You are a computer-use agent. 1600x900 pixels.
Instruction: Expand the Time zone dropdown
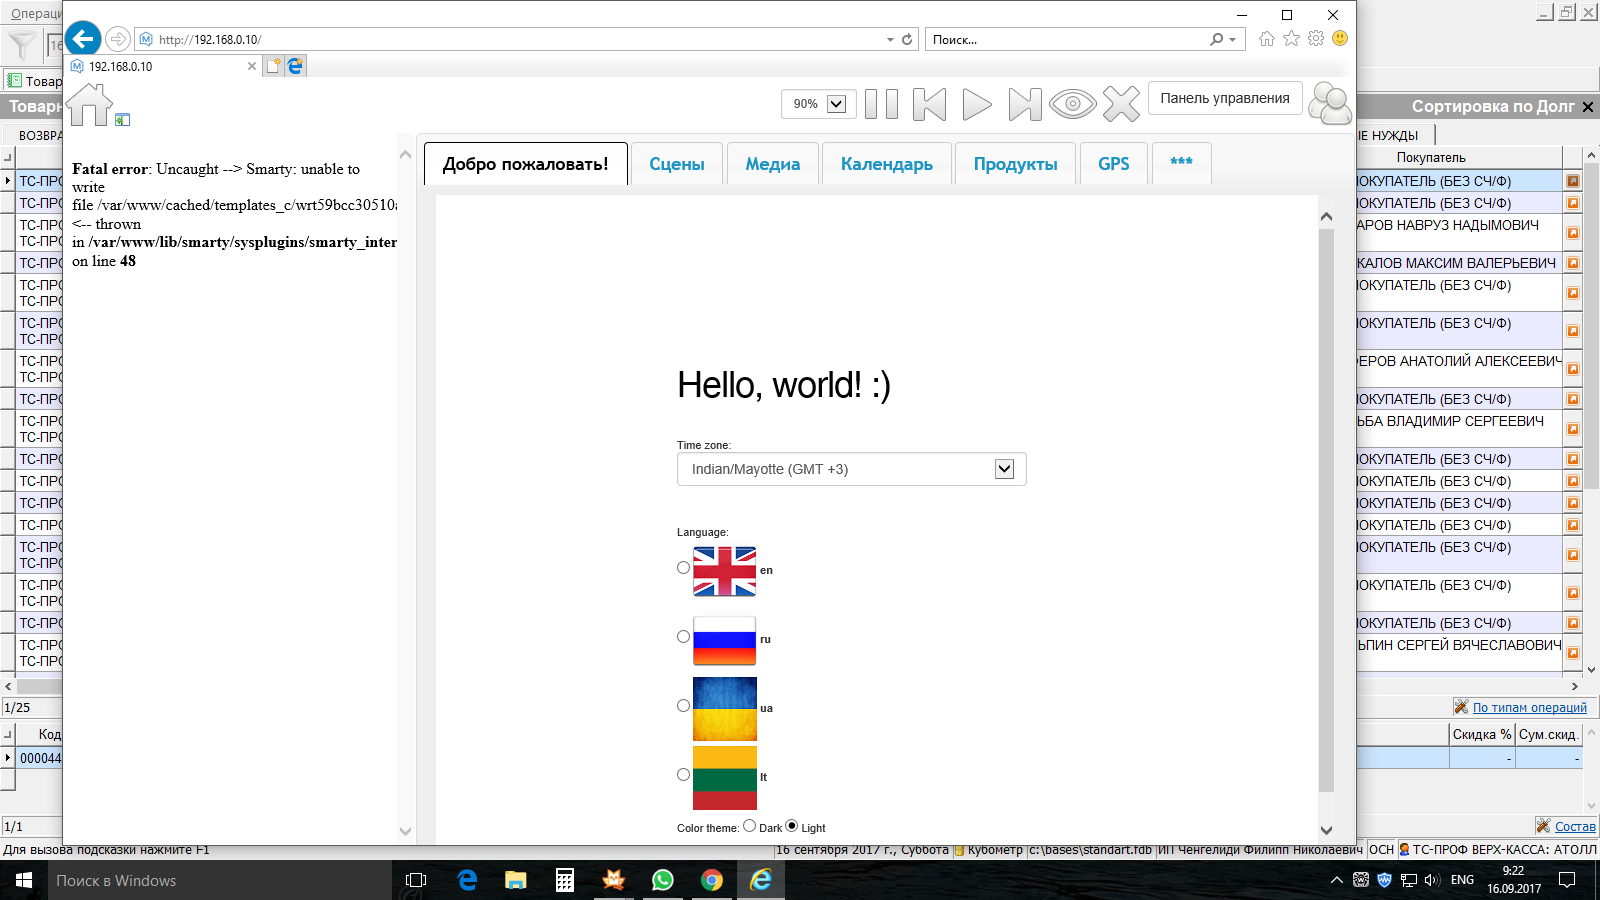[1004, 469]
